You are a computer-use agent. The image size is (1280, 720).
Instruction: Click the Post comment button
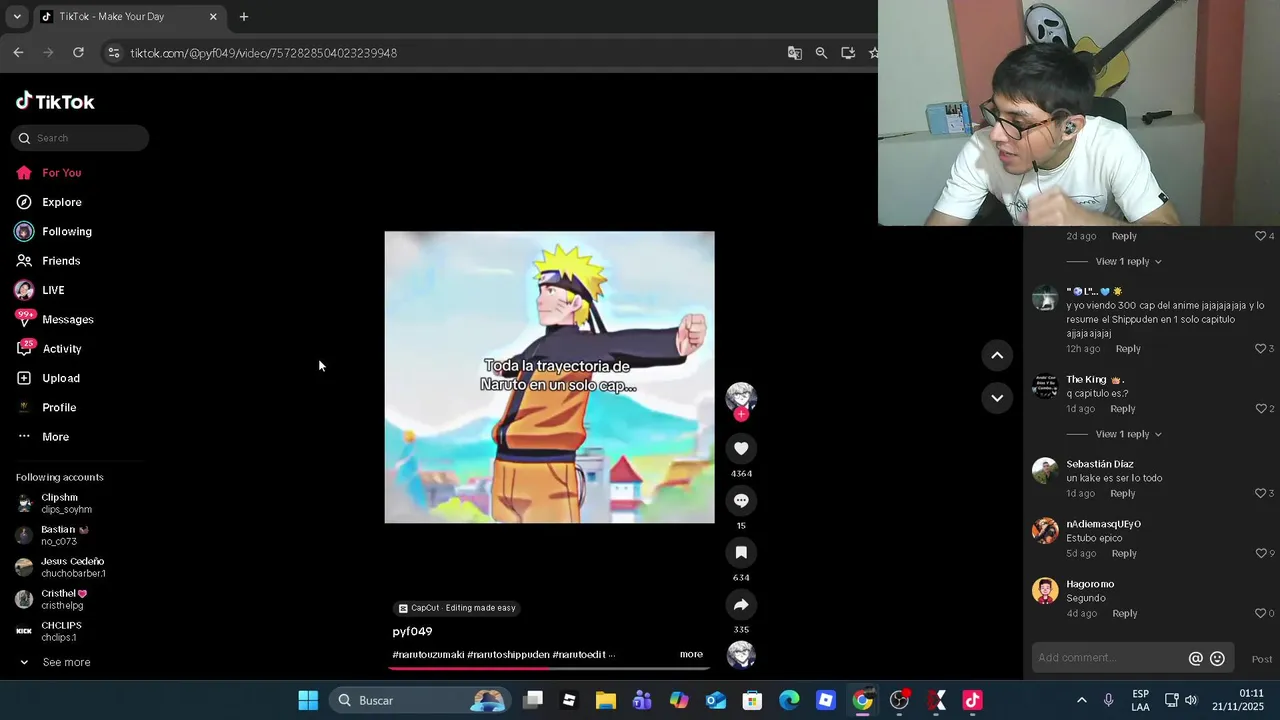pos(1262,659)
